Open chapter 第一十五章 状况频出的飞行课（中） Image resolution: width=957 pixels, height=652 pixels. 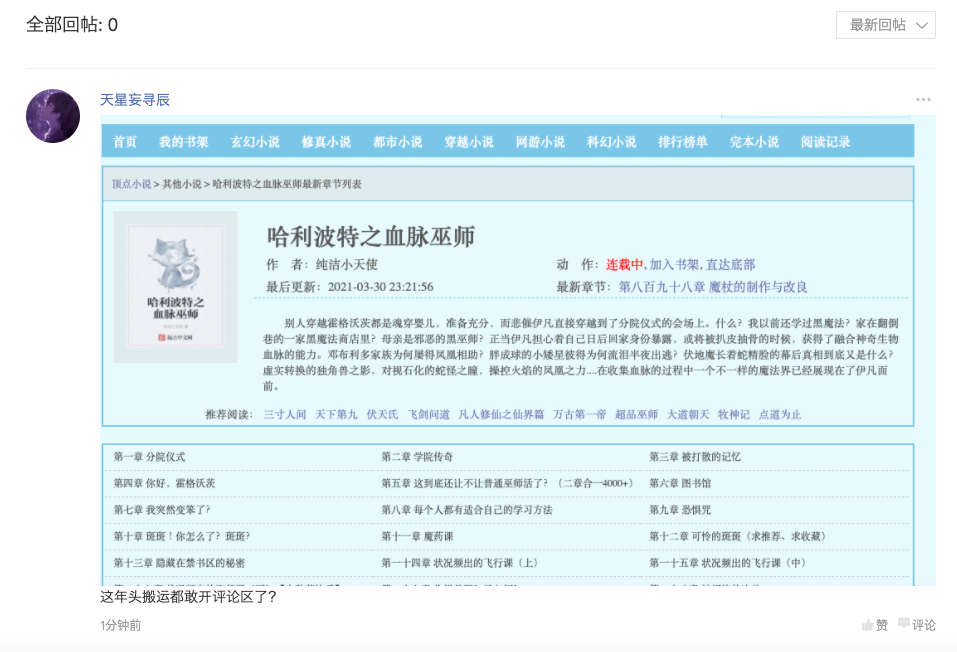729,563
